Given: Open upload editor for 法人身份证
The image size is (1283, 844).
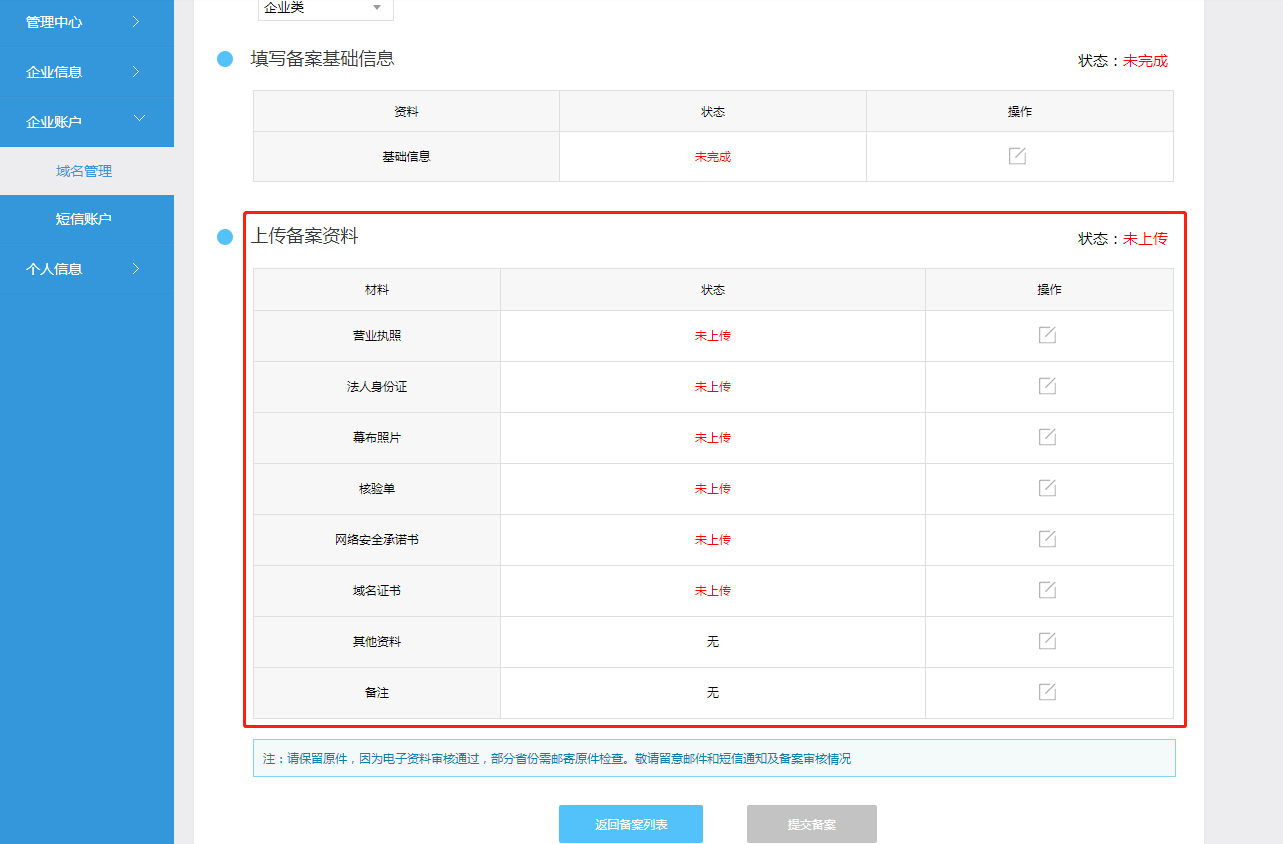Looking at the screenshot, I should coord(1047,386).
